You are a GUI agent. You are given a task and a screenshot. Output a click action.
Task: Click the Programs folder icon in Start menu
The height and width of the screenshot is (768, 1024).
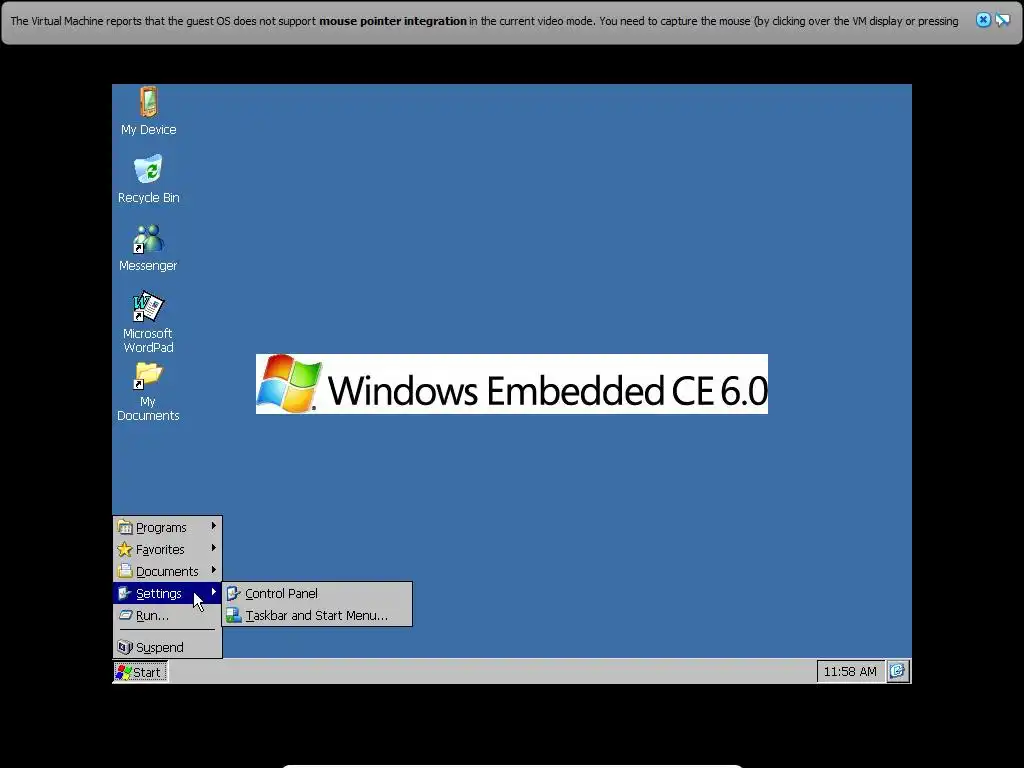point(125,527)
